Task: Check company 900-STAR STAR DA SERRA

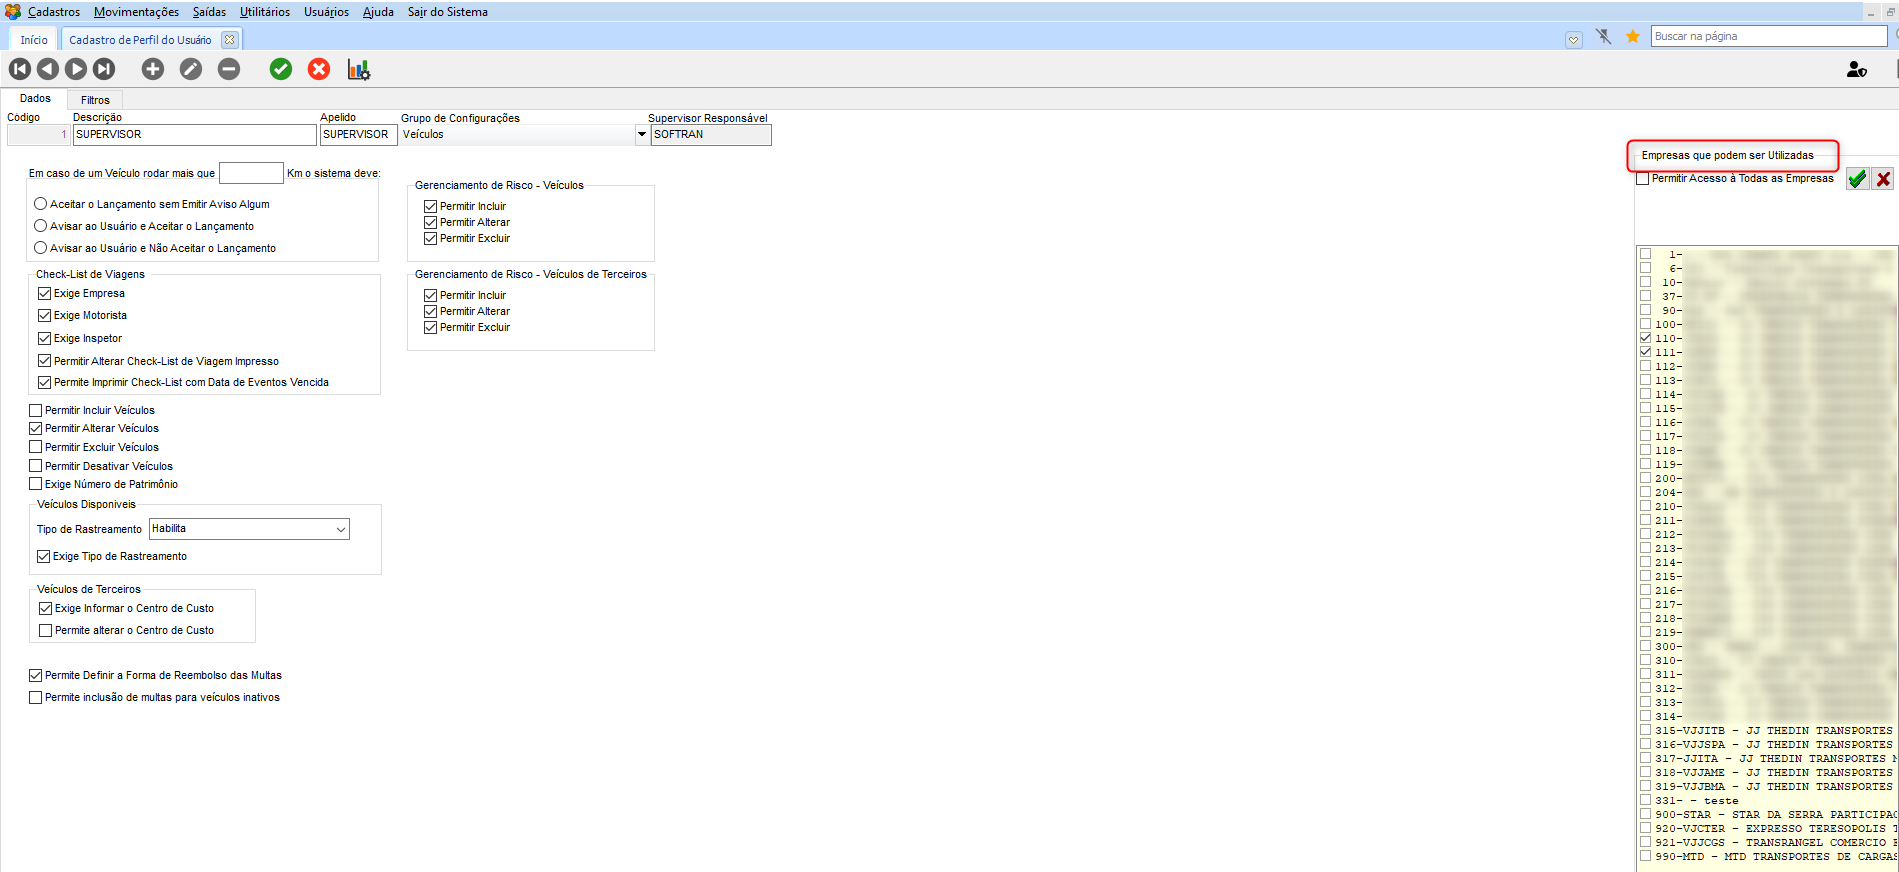Action: [x=1645, y=814]
